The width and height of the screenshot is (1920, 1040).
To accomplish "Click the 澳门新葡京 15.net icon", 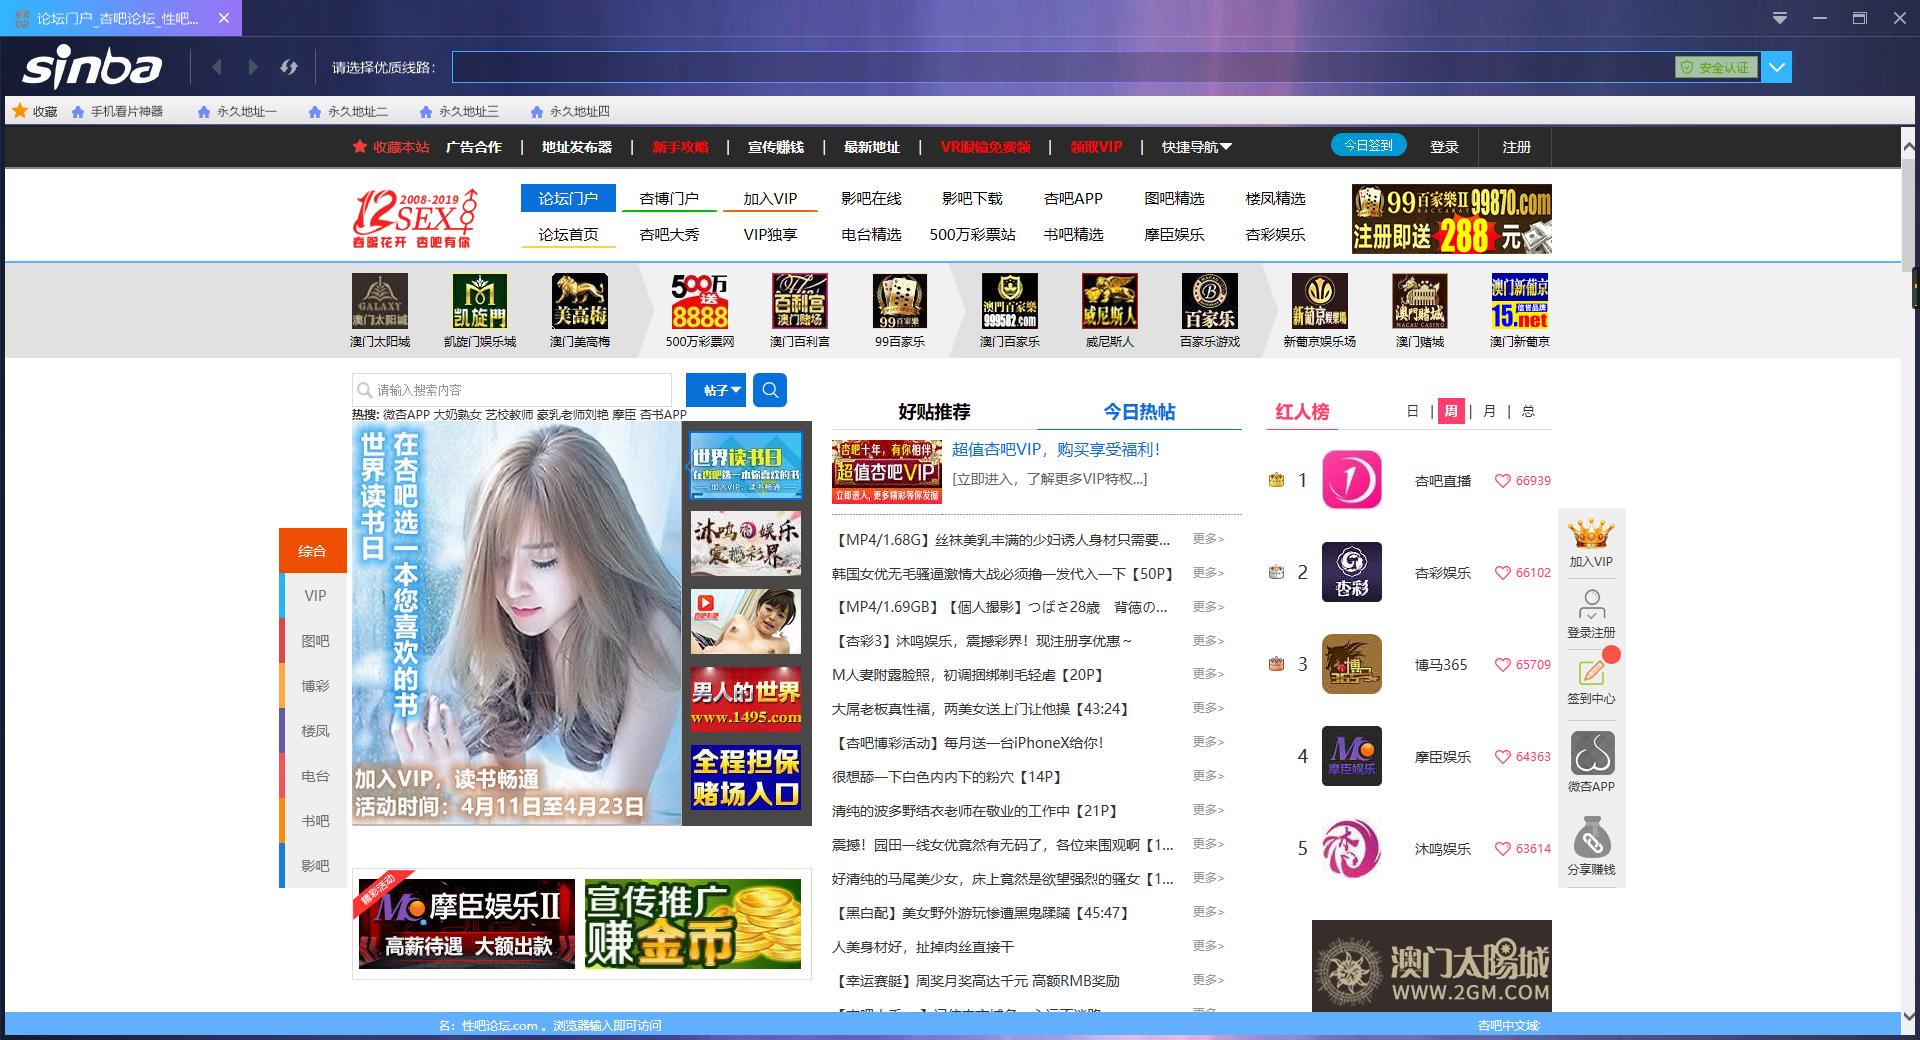I will pos(1520,301).
